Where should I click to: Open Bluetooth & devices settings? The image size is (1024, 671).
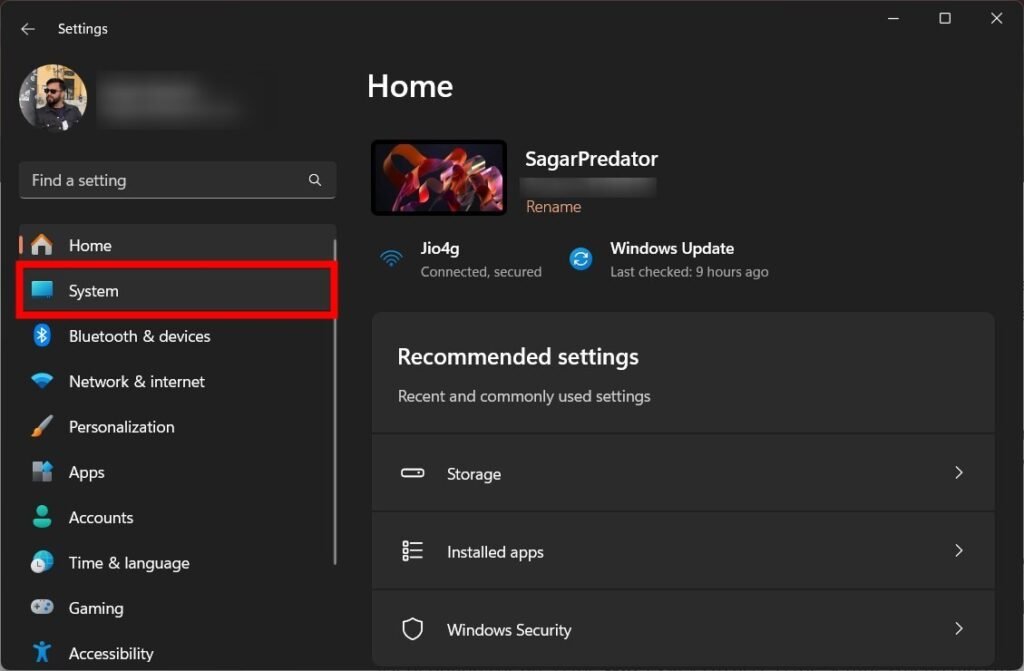click(178, 336)
